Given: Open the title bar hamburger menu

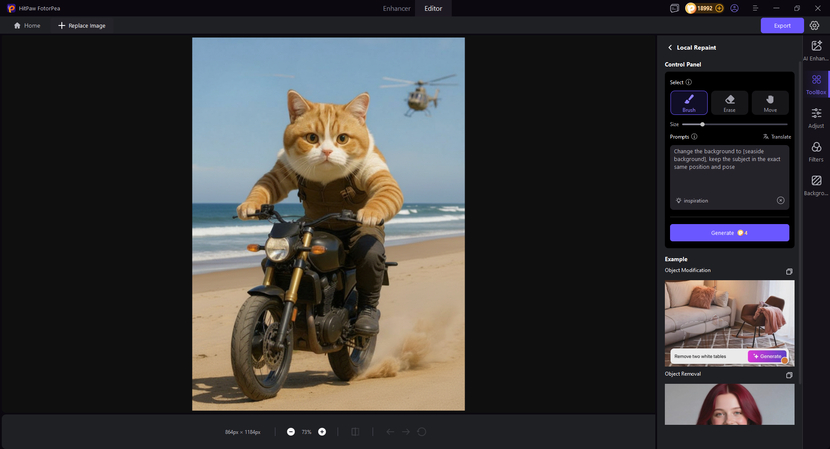Looking at the screenshot, I should tap(755, 8).
